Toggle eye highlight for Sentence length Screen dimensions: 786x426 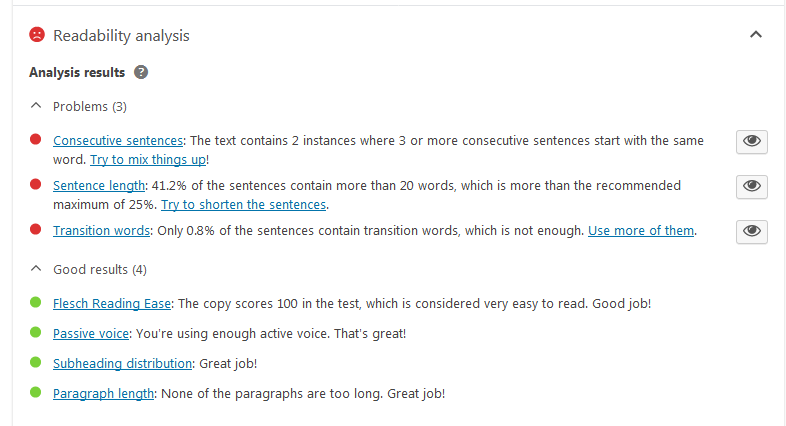tap(751, 186)
